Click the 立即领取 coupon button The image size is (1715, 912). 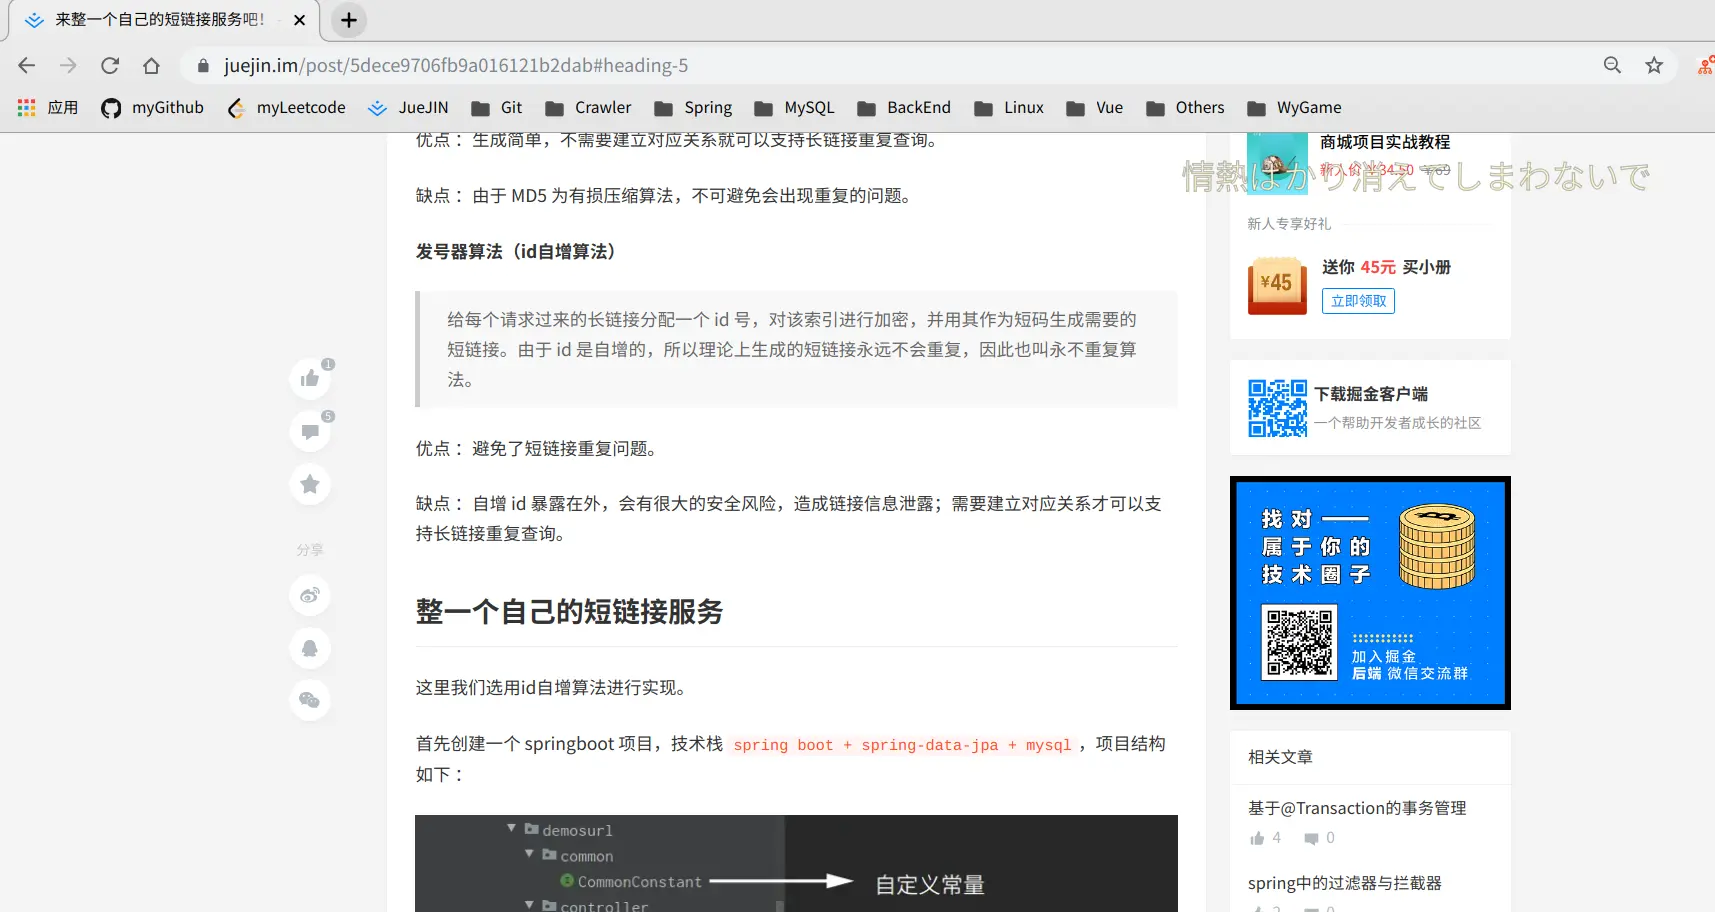1358,301
